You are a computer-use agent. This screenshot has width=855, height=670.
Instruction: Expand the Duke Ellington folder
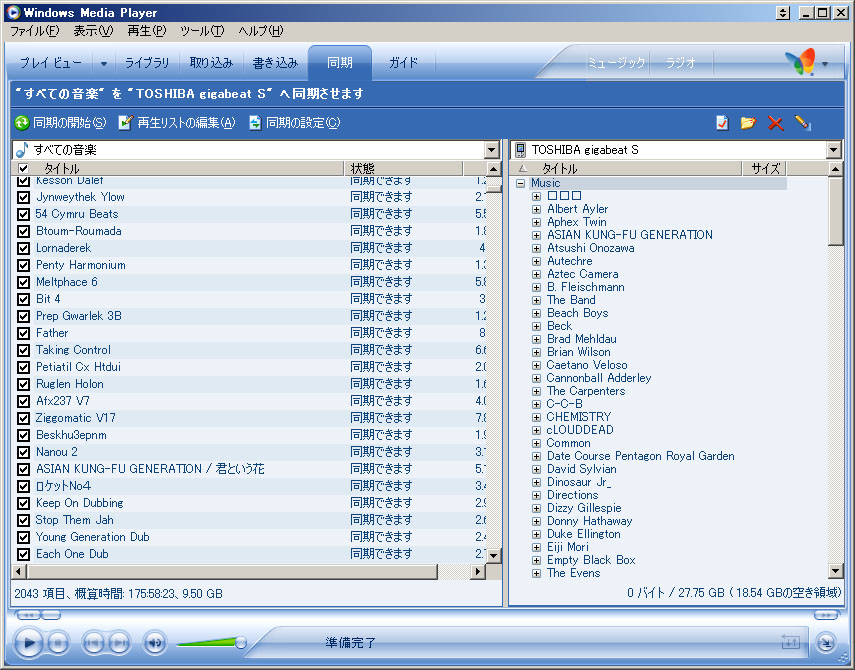537,534
